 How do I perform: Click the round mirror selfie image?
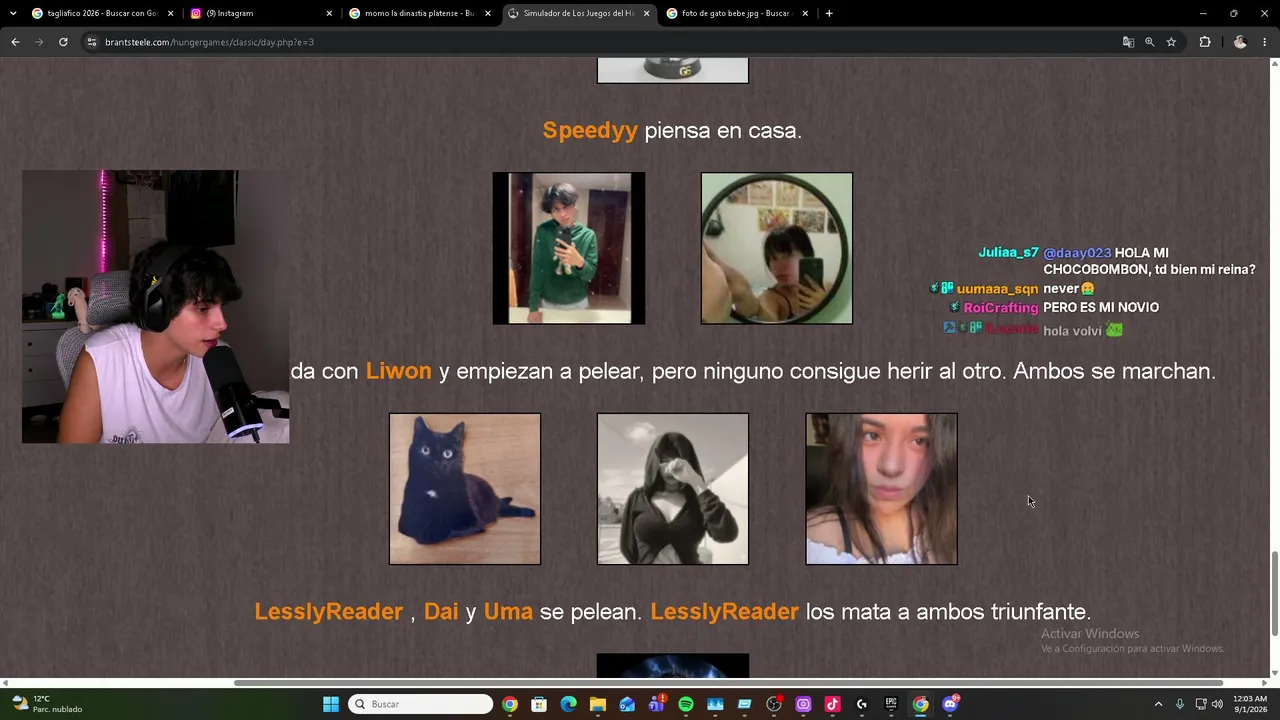point(777,249)
